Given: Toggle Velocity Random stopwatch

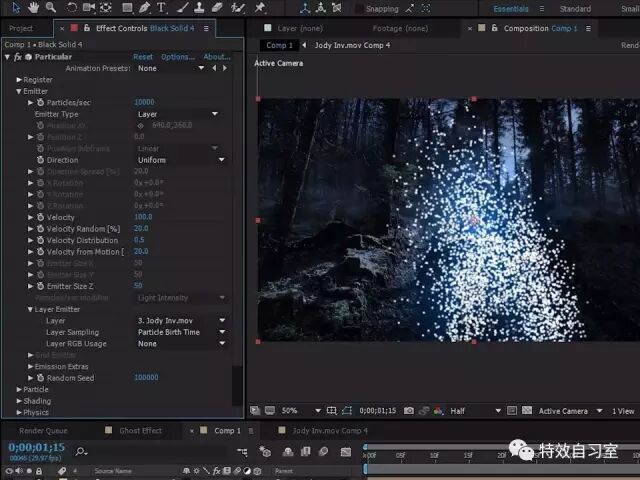Looking at the screenshot, I should tap(40, 229).
